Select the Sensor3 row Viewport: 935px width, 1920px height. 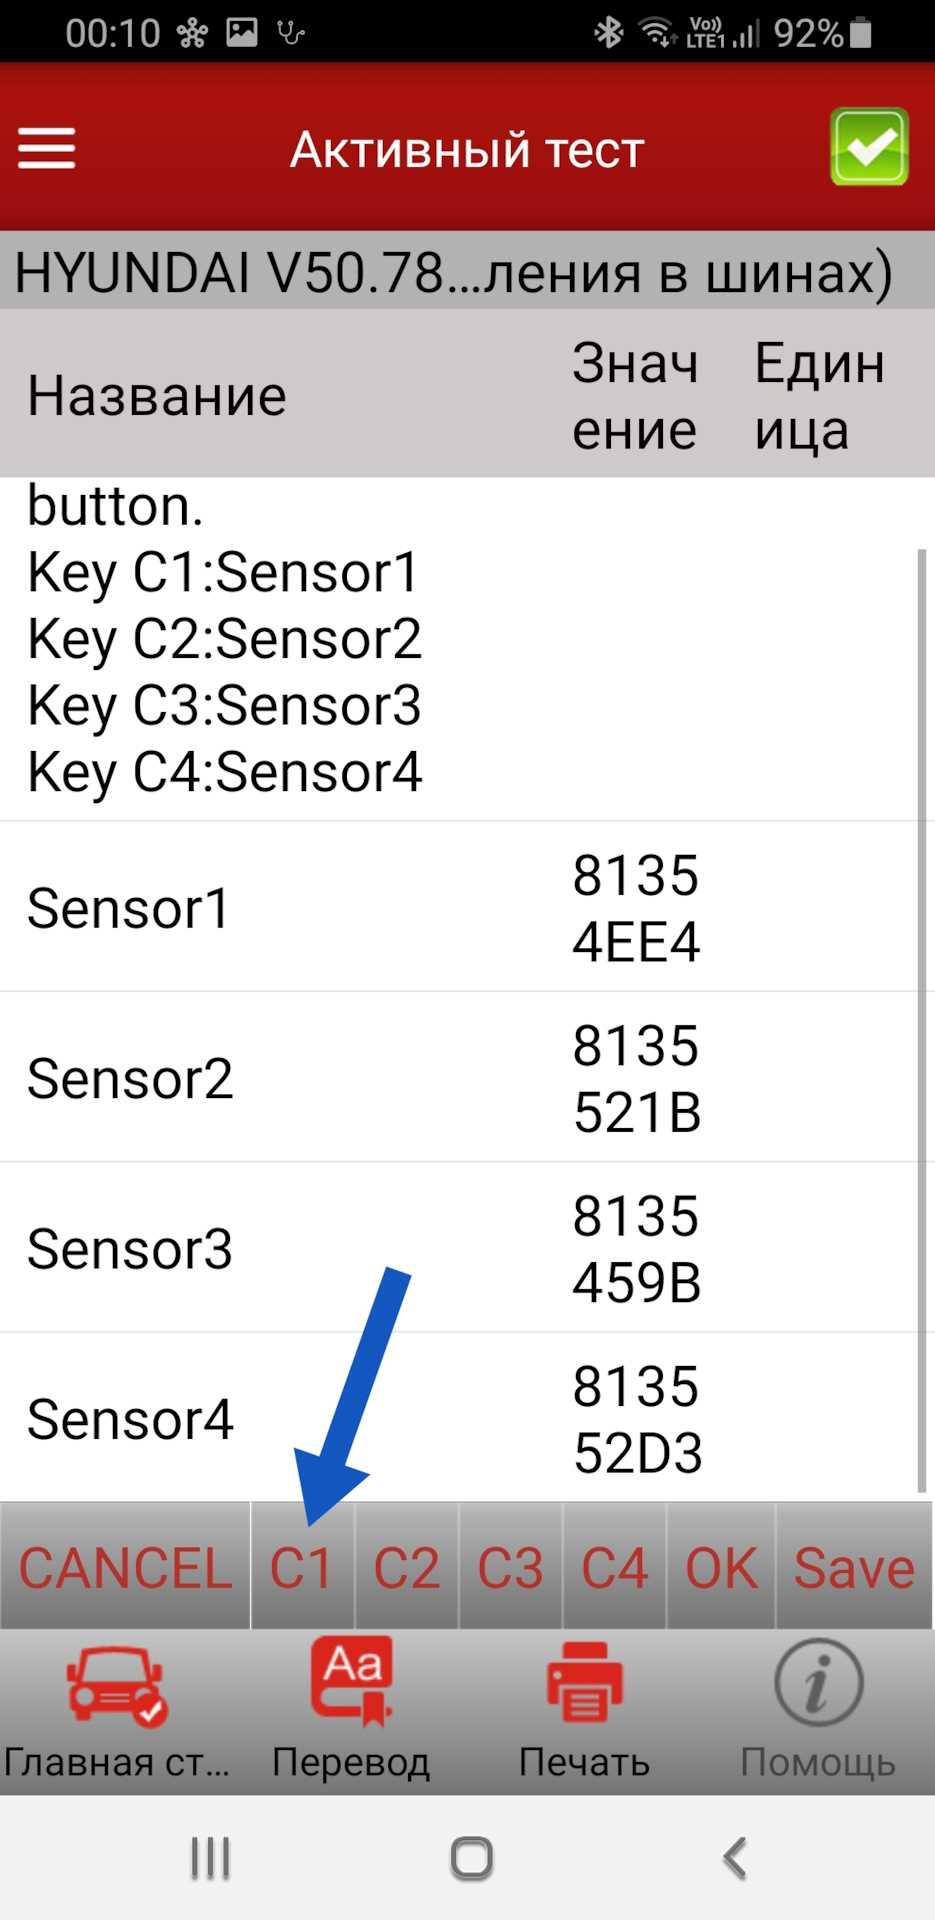coord(460,1248)
